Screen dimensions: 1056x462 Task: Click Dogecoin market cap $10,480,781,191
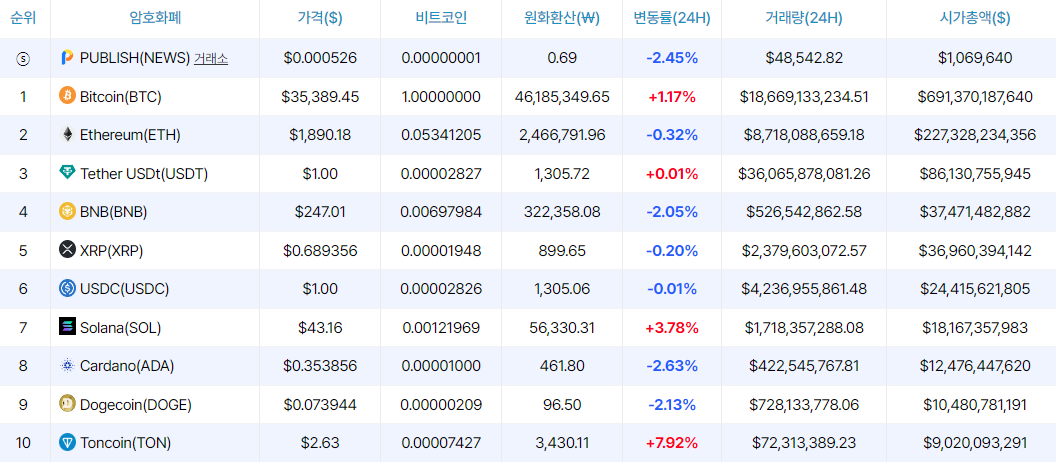975,405
